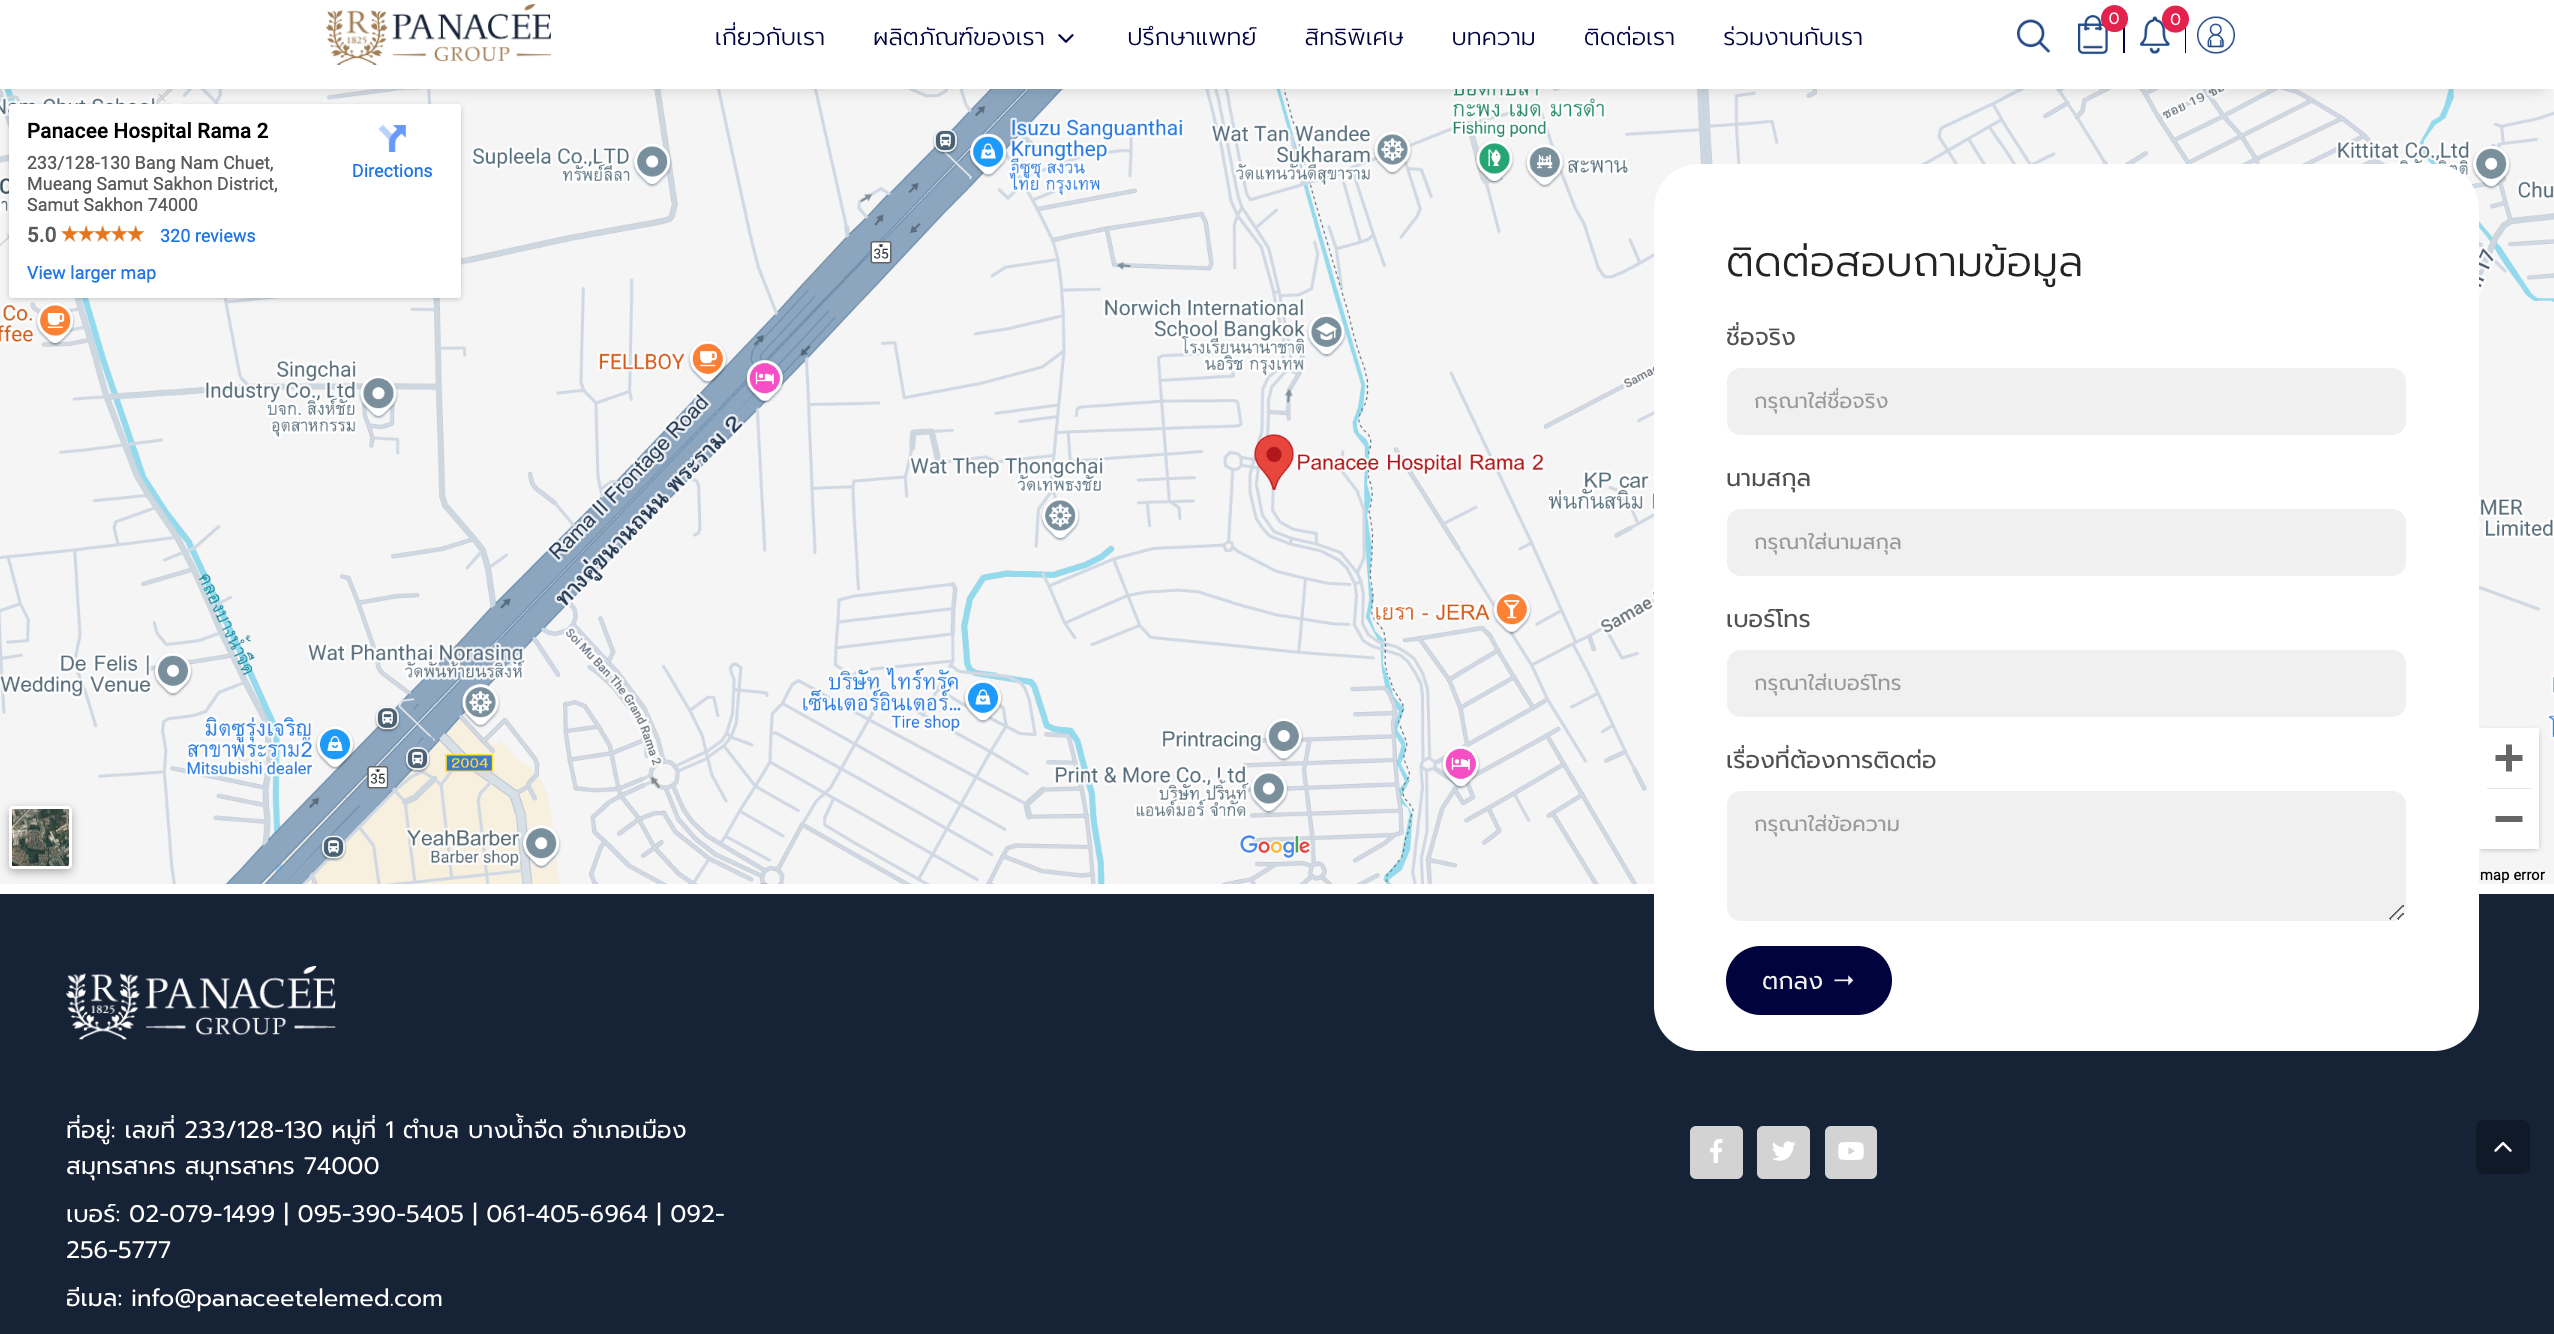Click the Singchai Industry Co., Ltd marker

pos(378,394)
